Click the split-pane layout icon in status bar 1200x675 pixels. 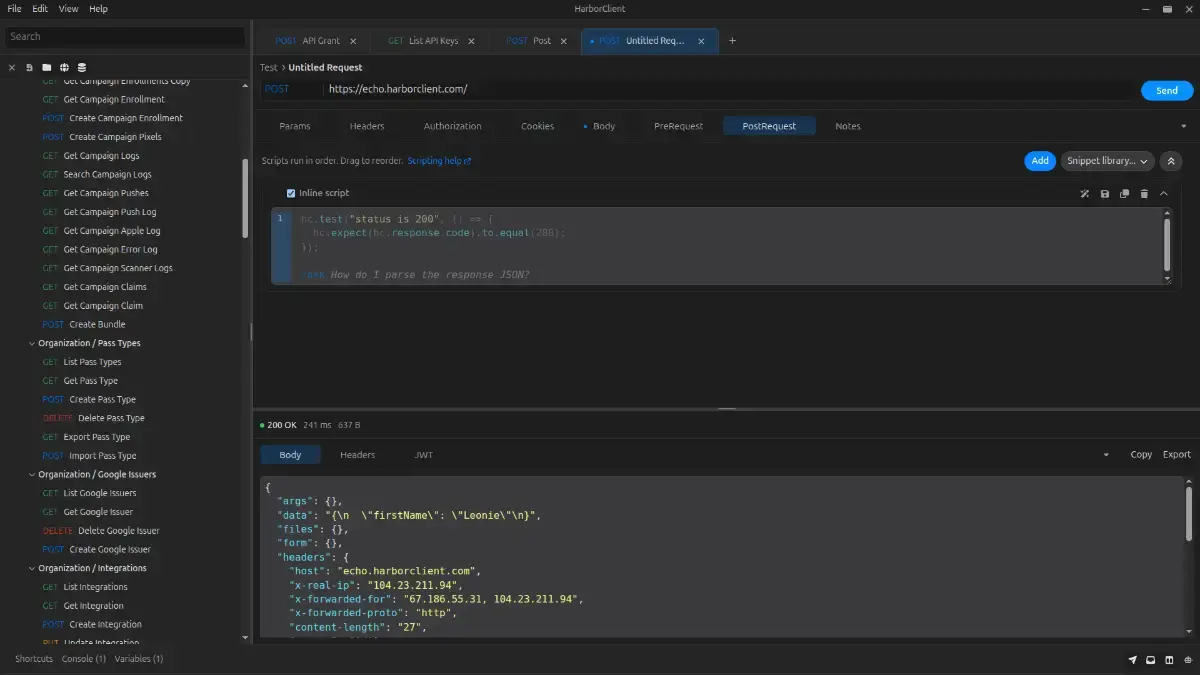pos(1169,660)
